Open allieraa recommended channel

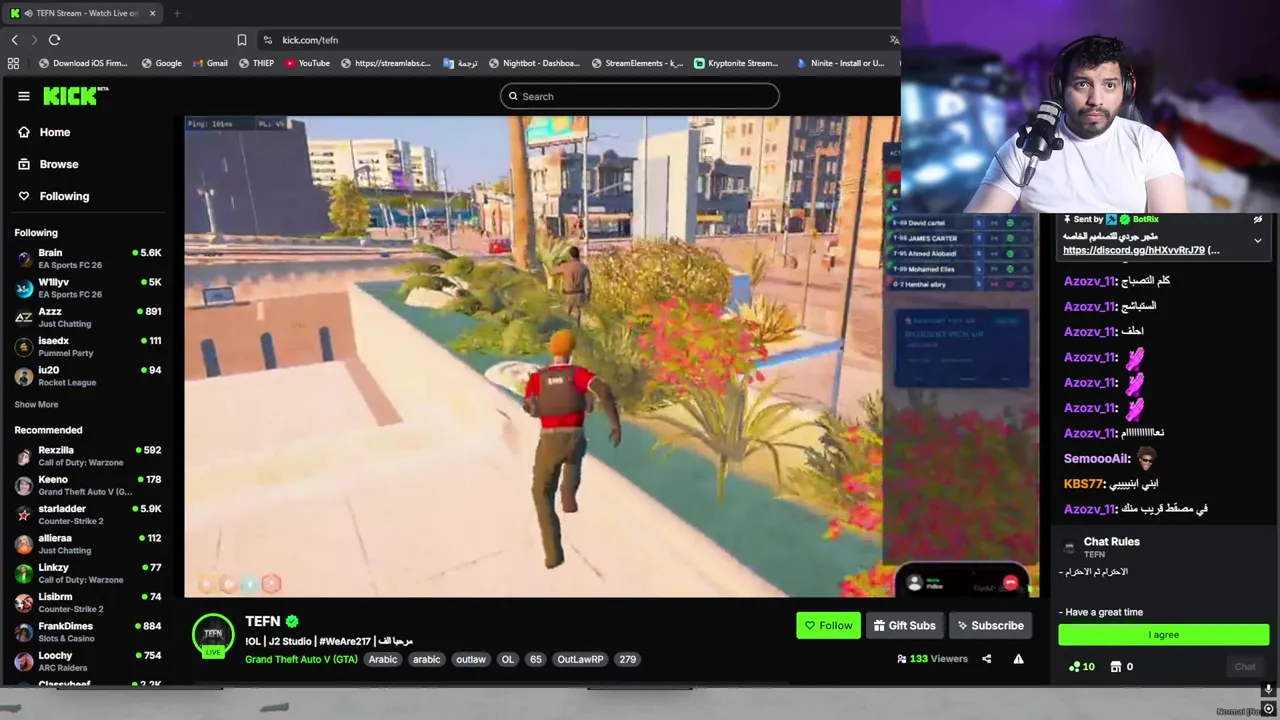pos(88,544)
